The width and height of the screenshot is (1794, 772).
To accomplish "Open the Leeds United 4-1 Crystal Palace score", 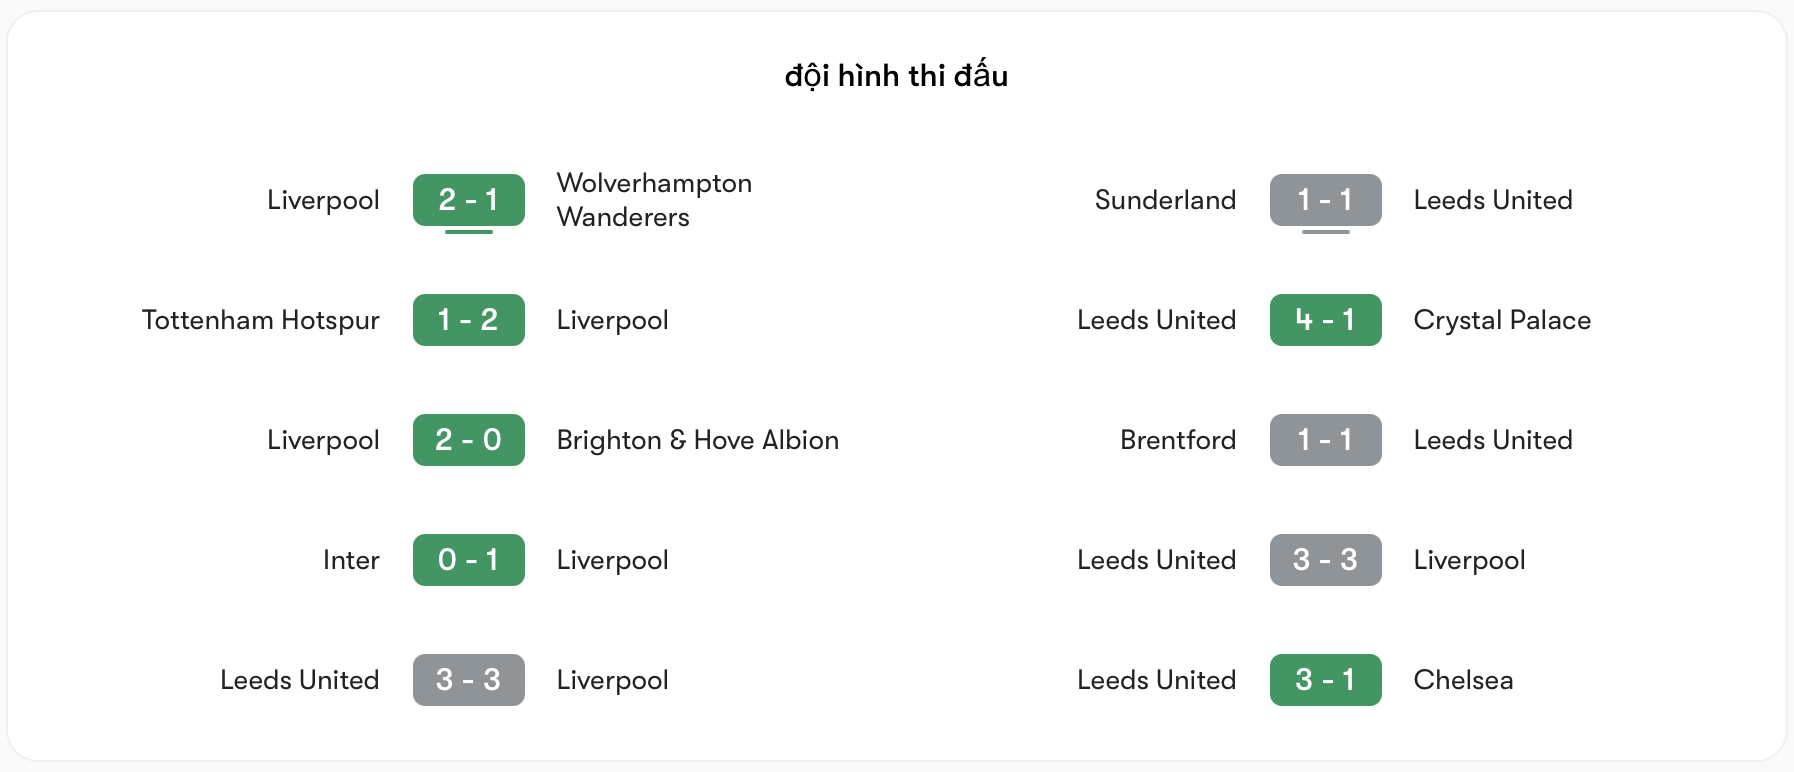I will click(1325, 320).
